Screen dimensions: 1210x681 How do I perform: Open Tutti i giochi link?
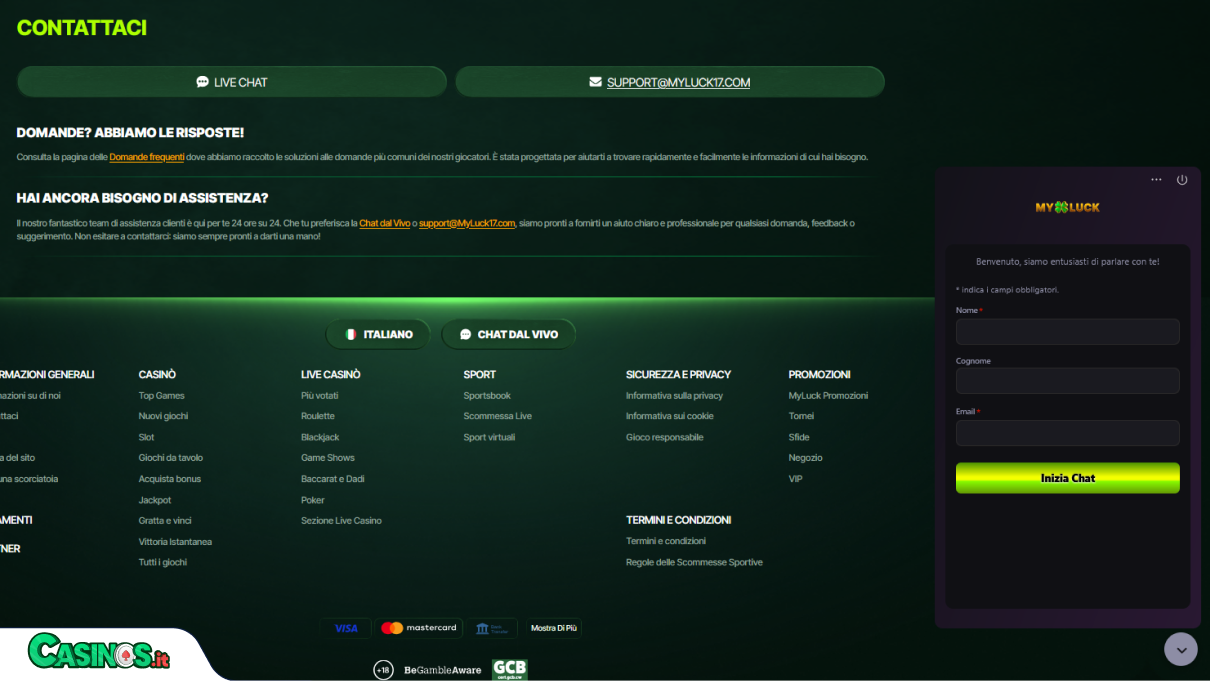coord(162,562)
